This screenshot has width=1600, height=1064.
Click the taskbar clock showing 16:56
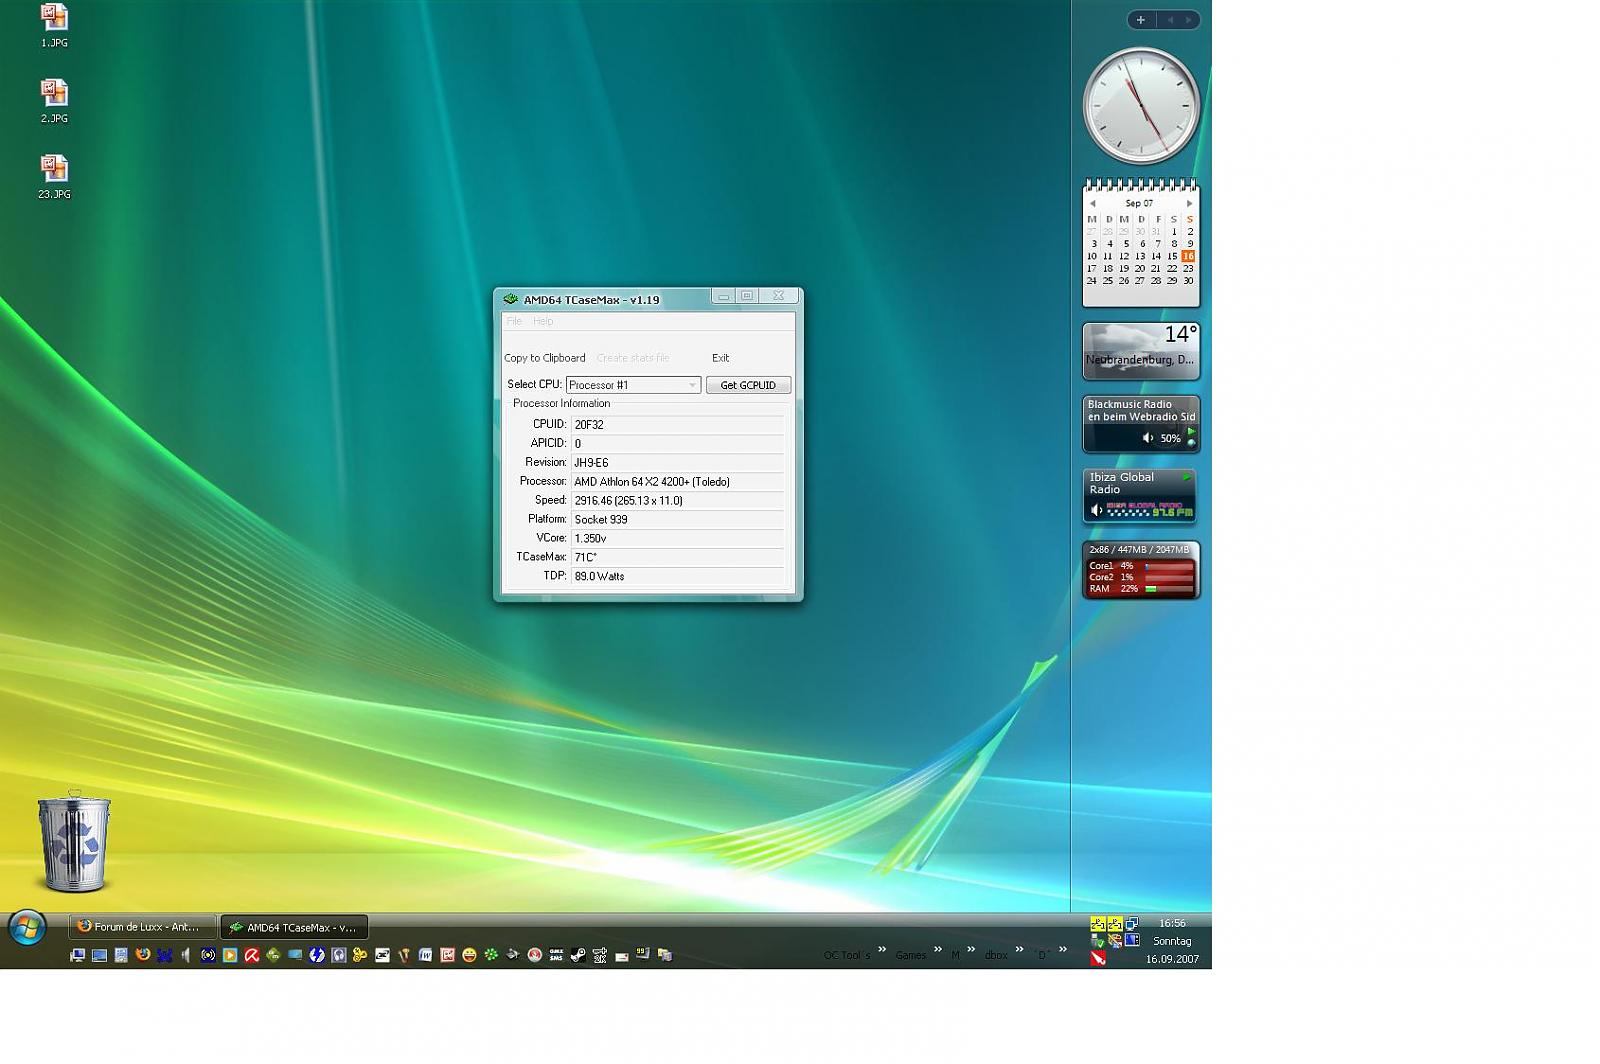point(1172,923)
